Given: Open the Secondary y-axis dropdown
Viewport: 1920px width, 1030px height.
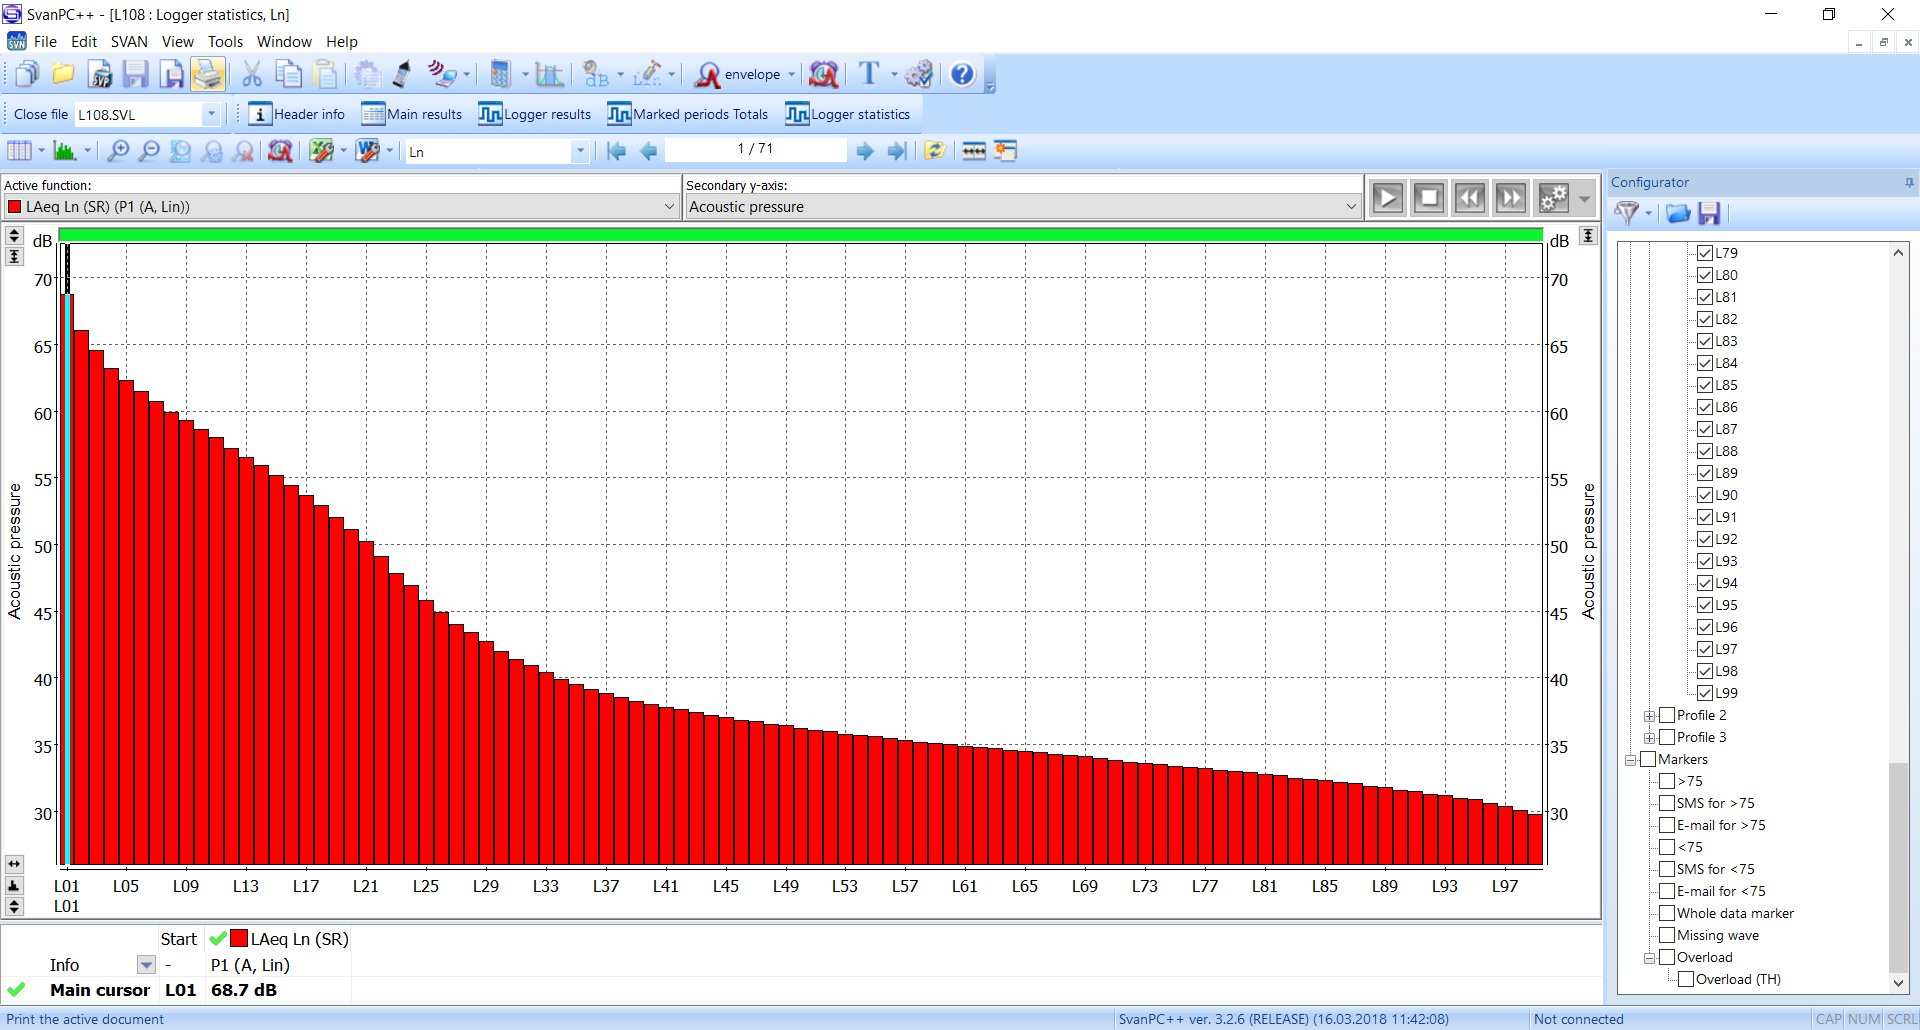Looking at the screenshot, I should [1351, 207].
